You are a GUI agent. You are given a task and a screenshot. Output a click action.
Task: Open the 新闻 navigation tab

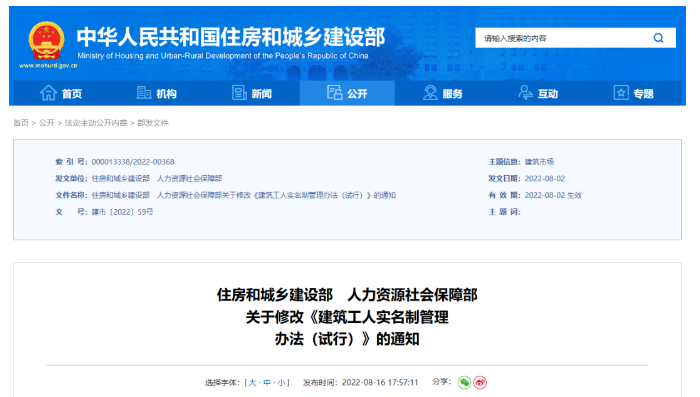click(x=252, y=93)
